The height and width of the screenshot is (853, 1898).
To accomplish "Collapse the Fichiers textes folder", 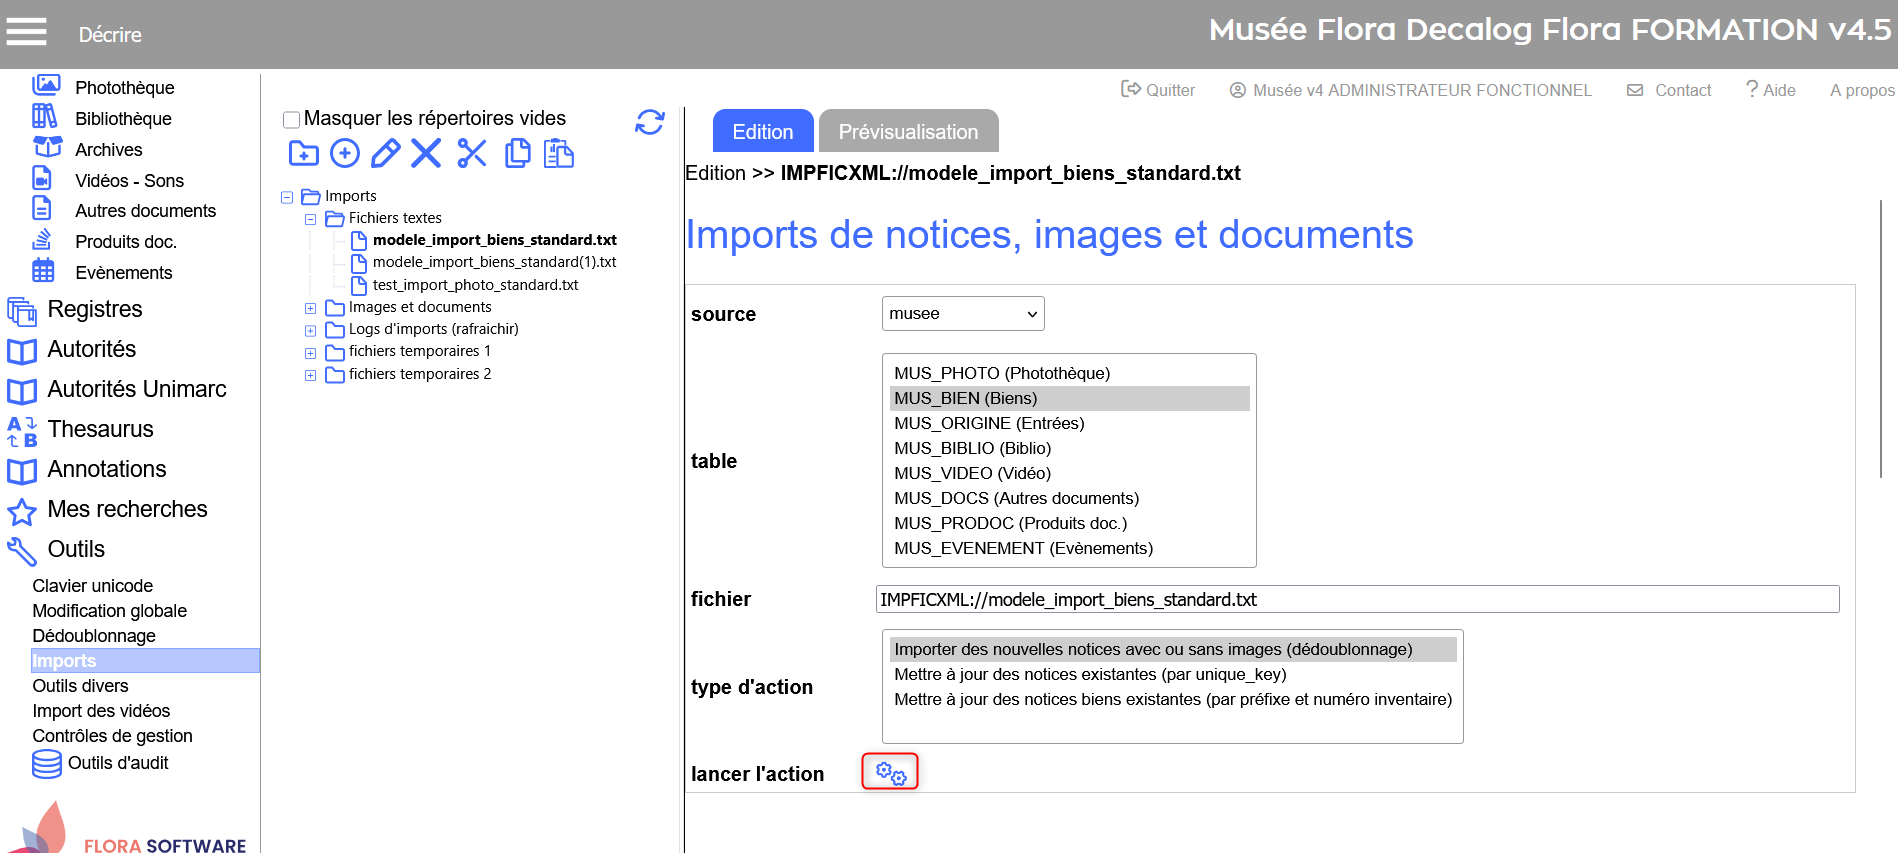I will pyautogui.click(x=311, y=219).
